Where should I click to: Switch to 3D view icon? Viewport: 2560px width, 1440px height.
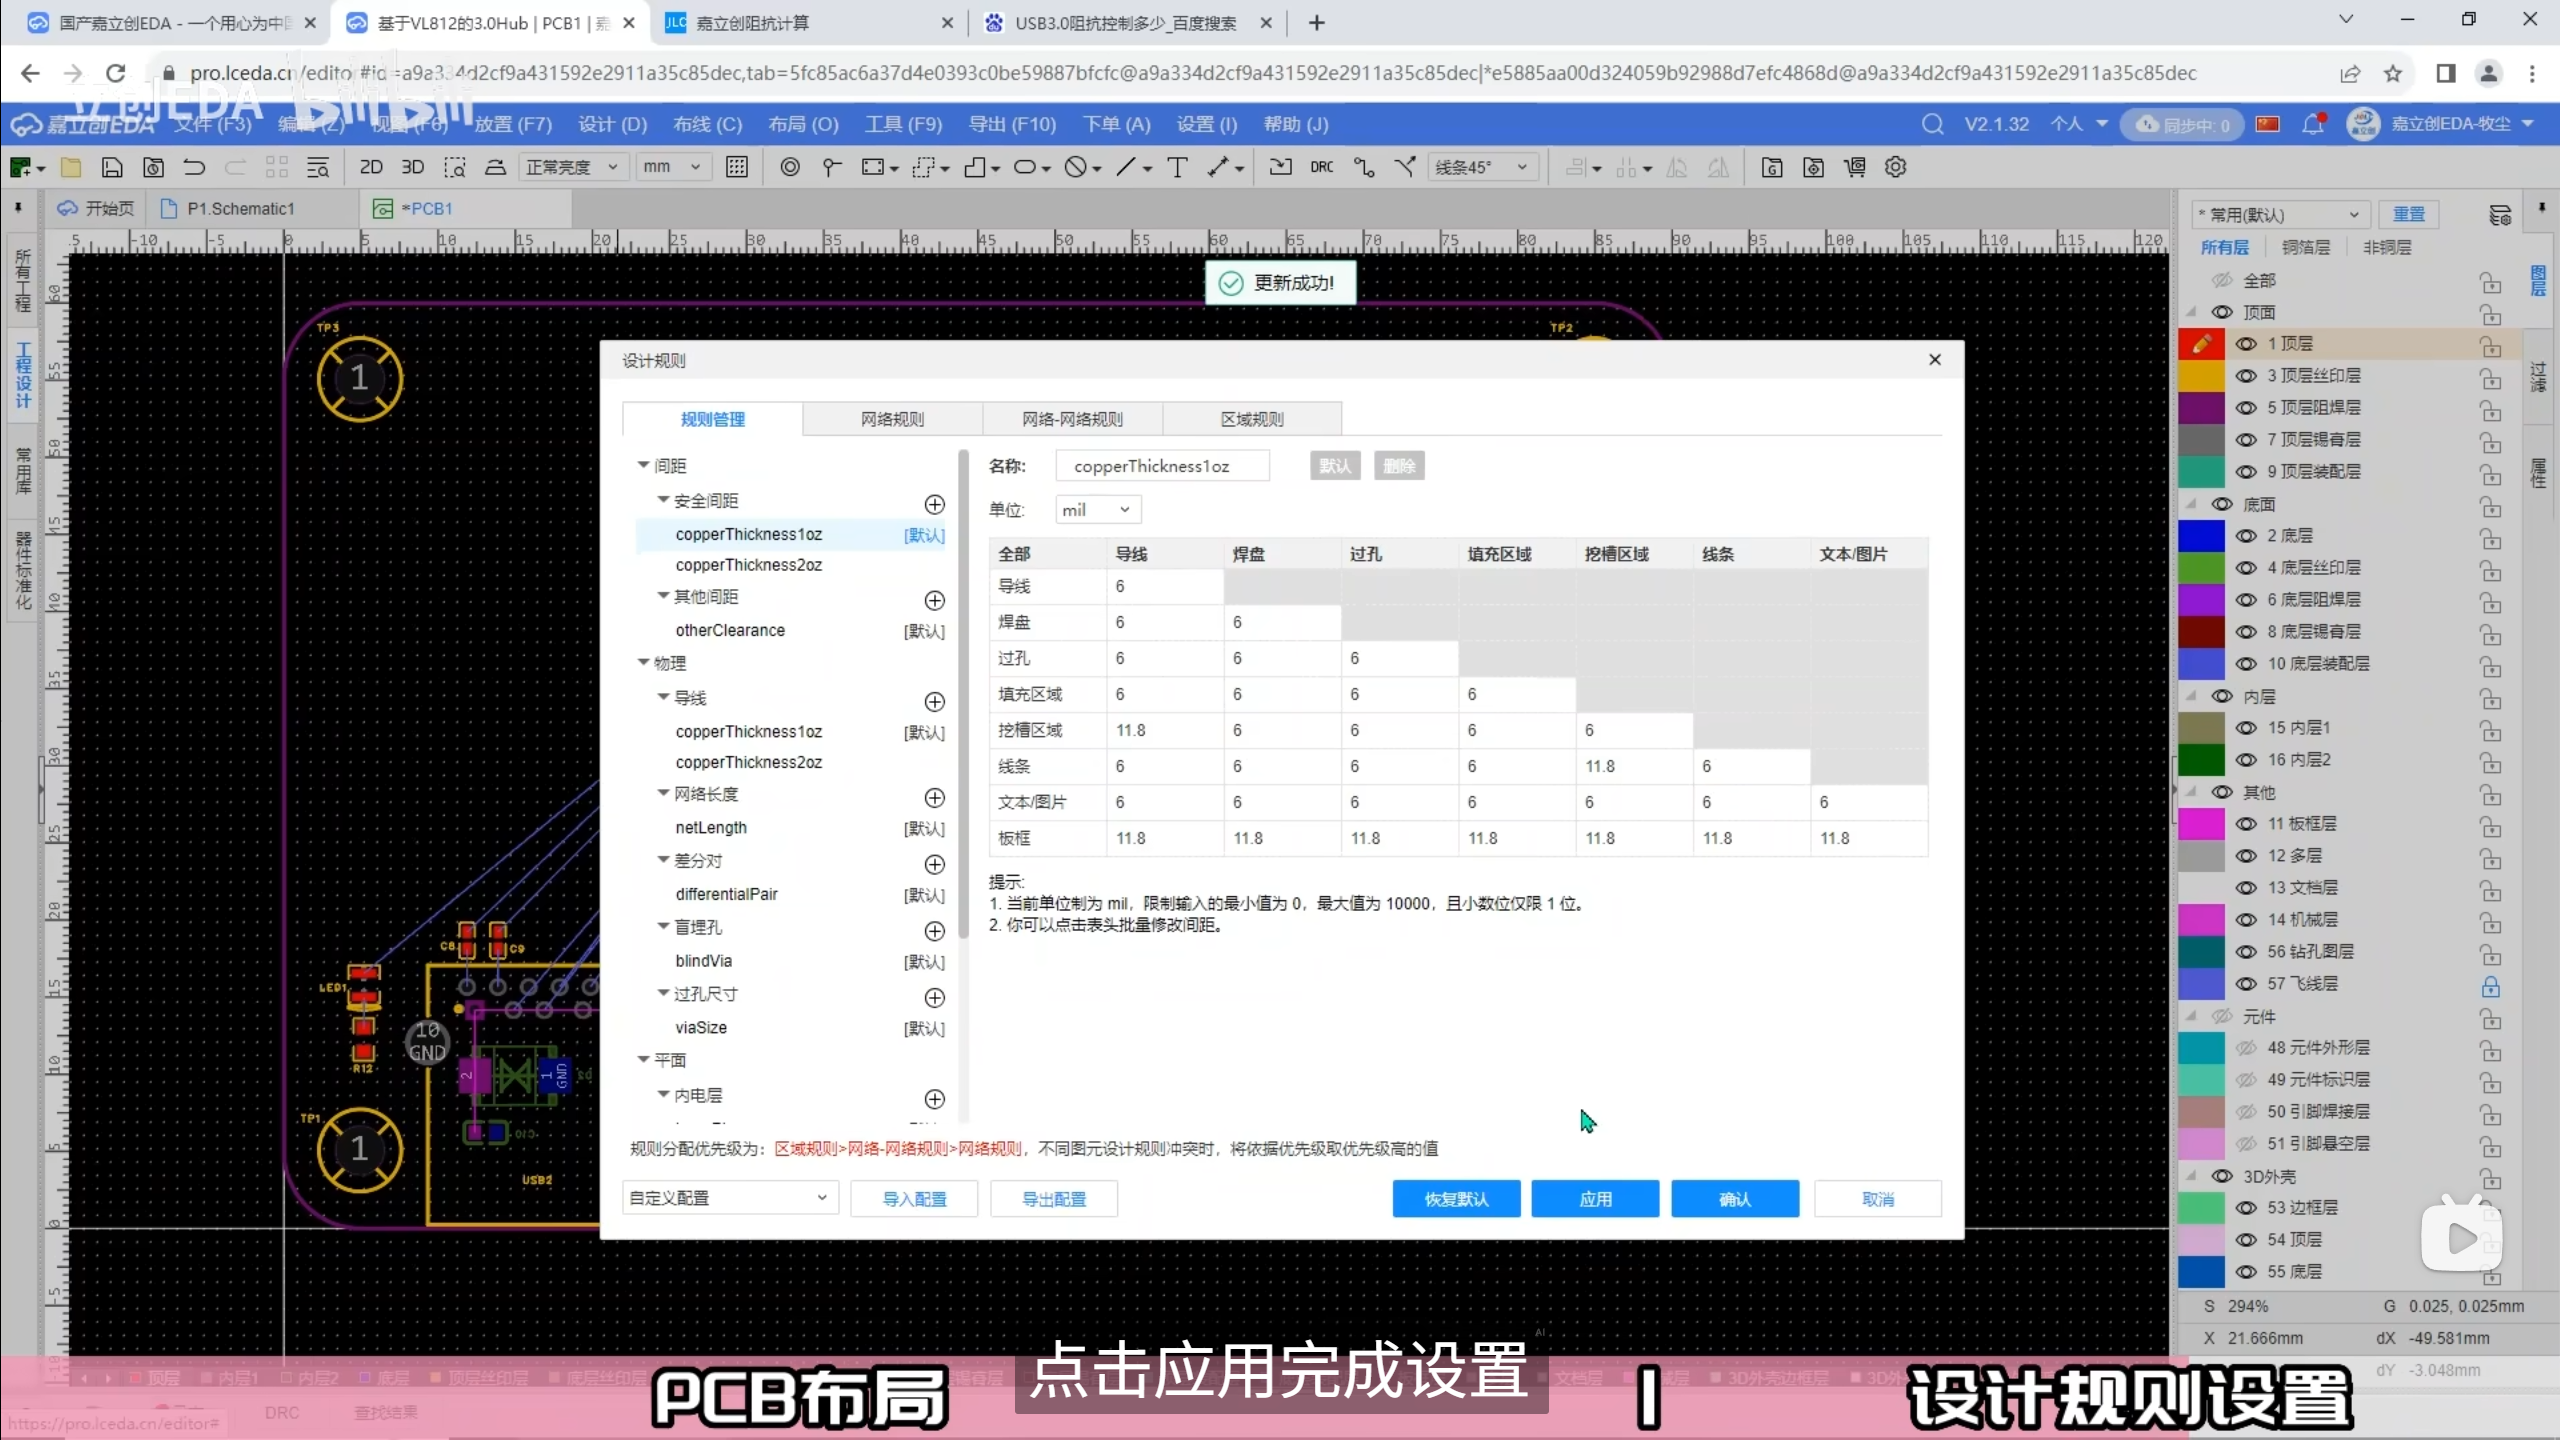[412, 167]
